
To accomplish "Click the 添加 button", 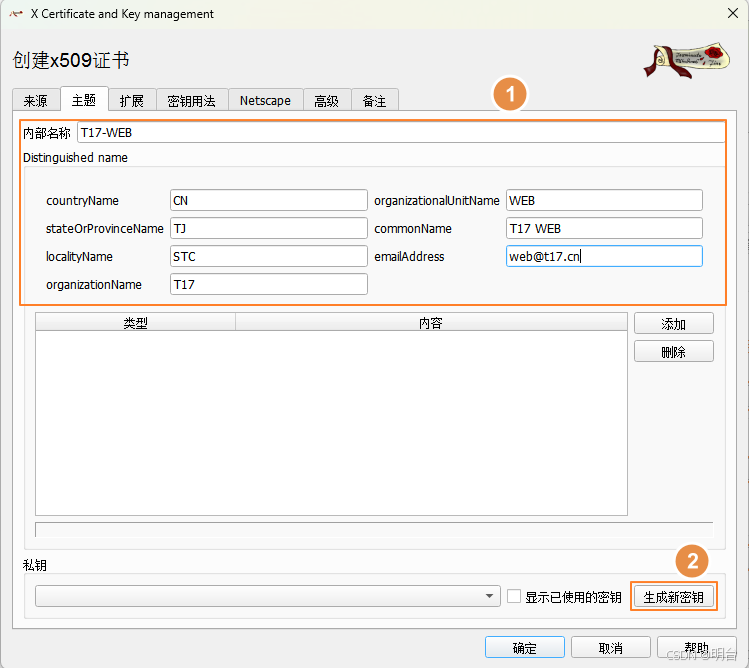I will click(674, 323).
